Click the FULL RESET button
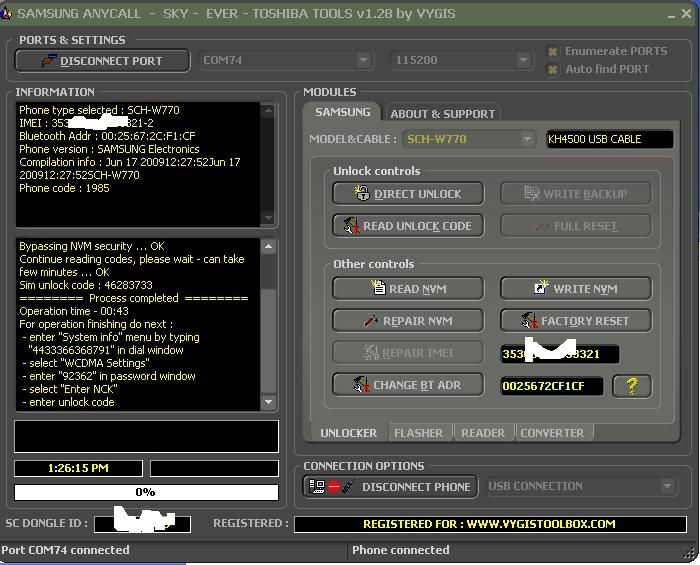The height and width of the screenshot is (565, 700). pos(575,226)
